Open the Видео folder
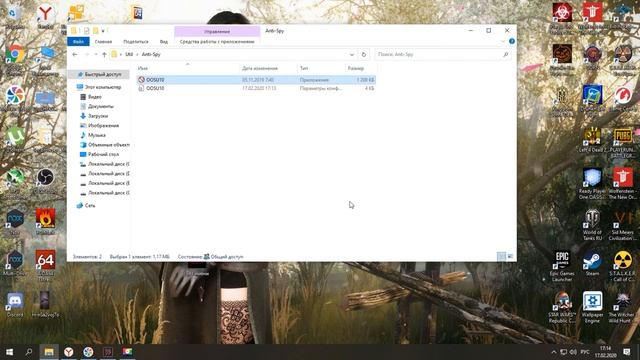Screen dimensions: 640x360 (x=91, y=97)
